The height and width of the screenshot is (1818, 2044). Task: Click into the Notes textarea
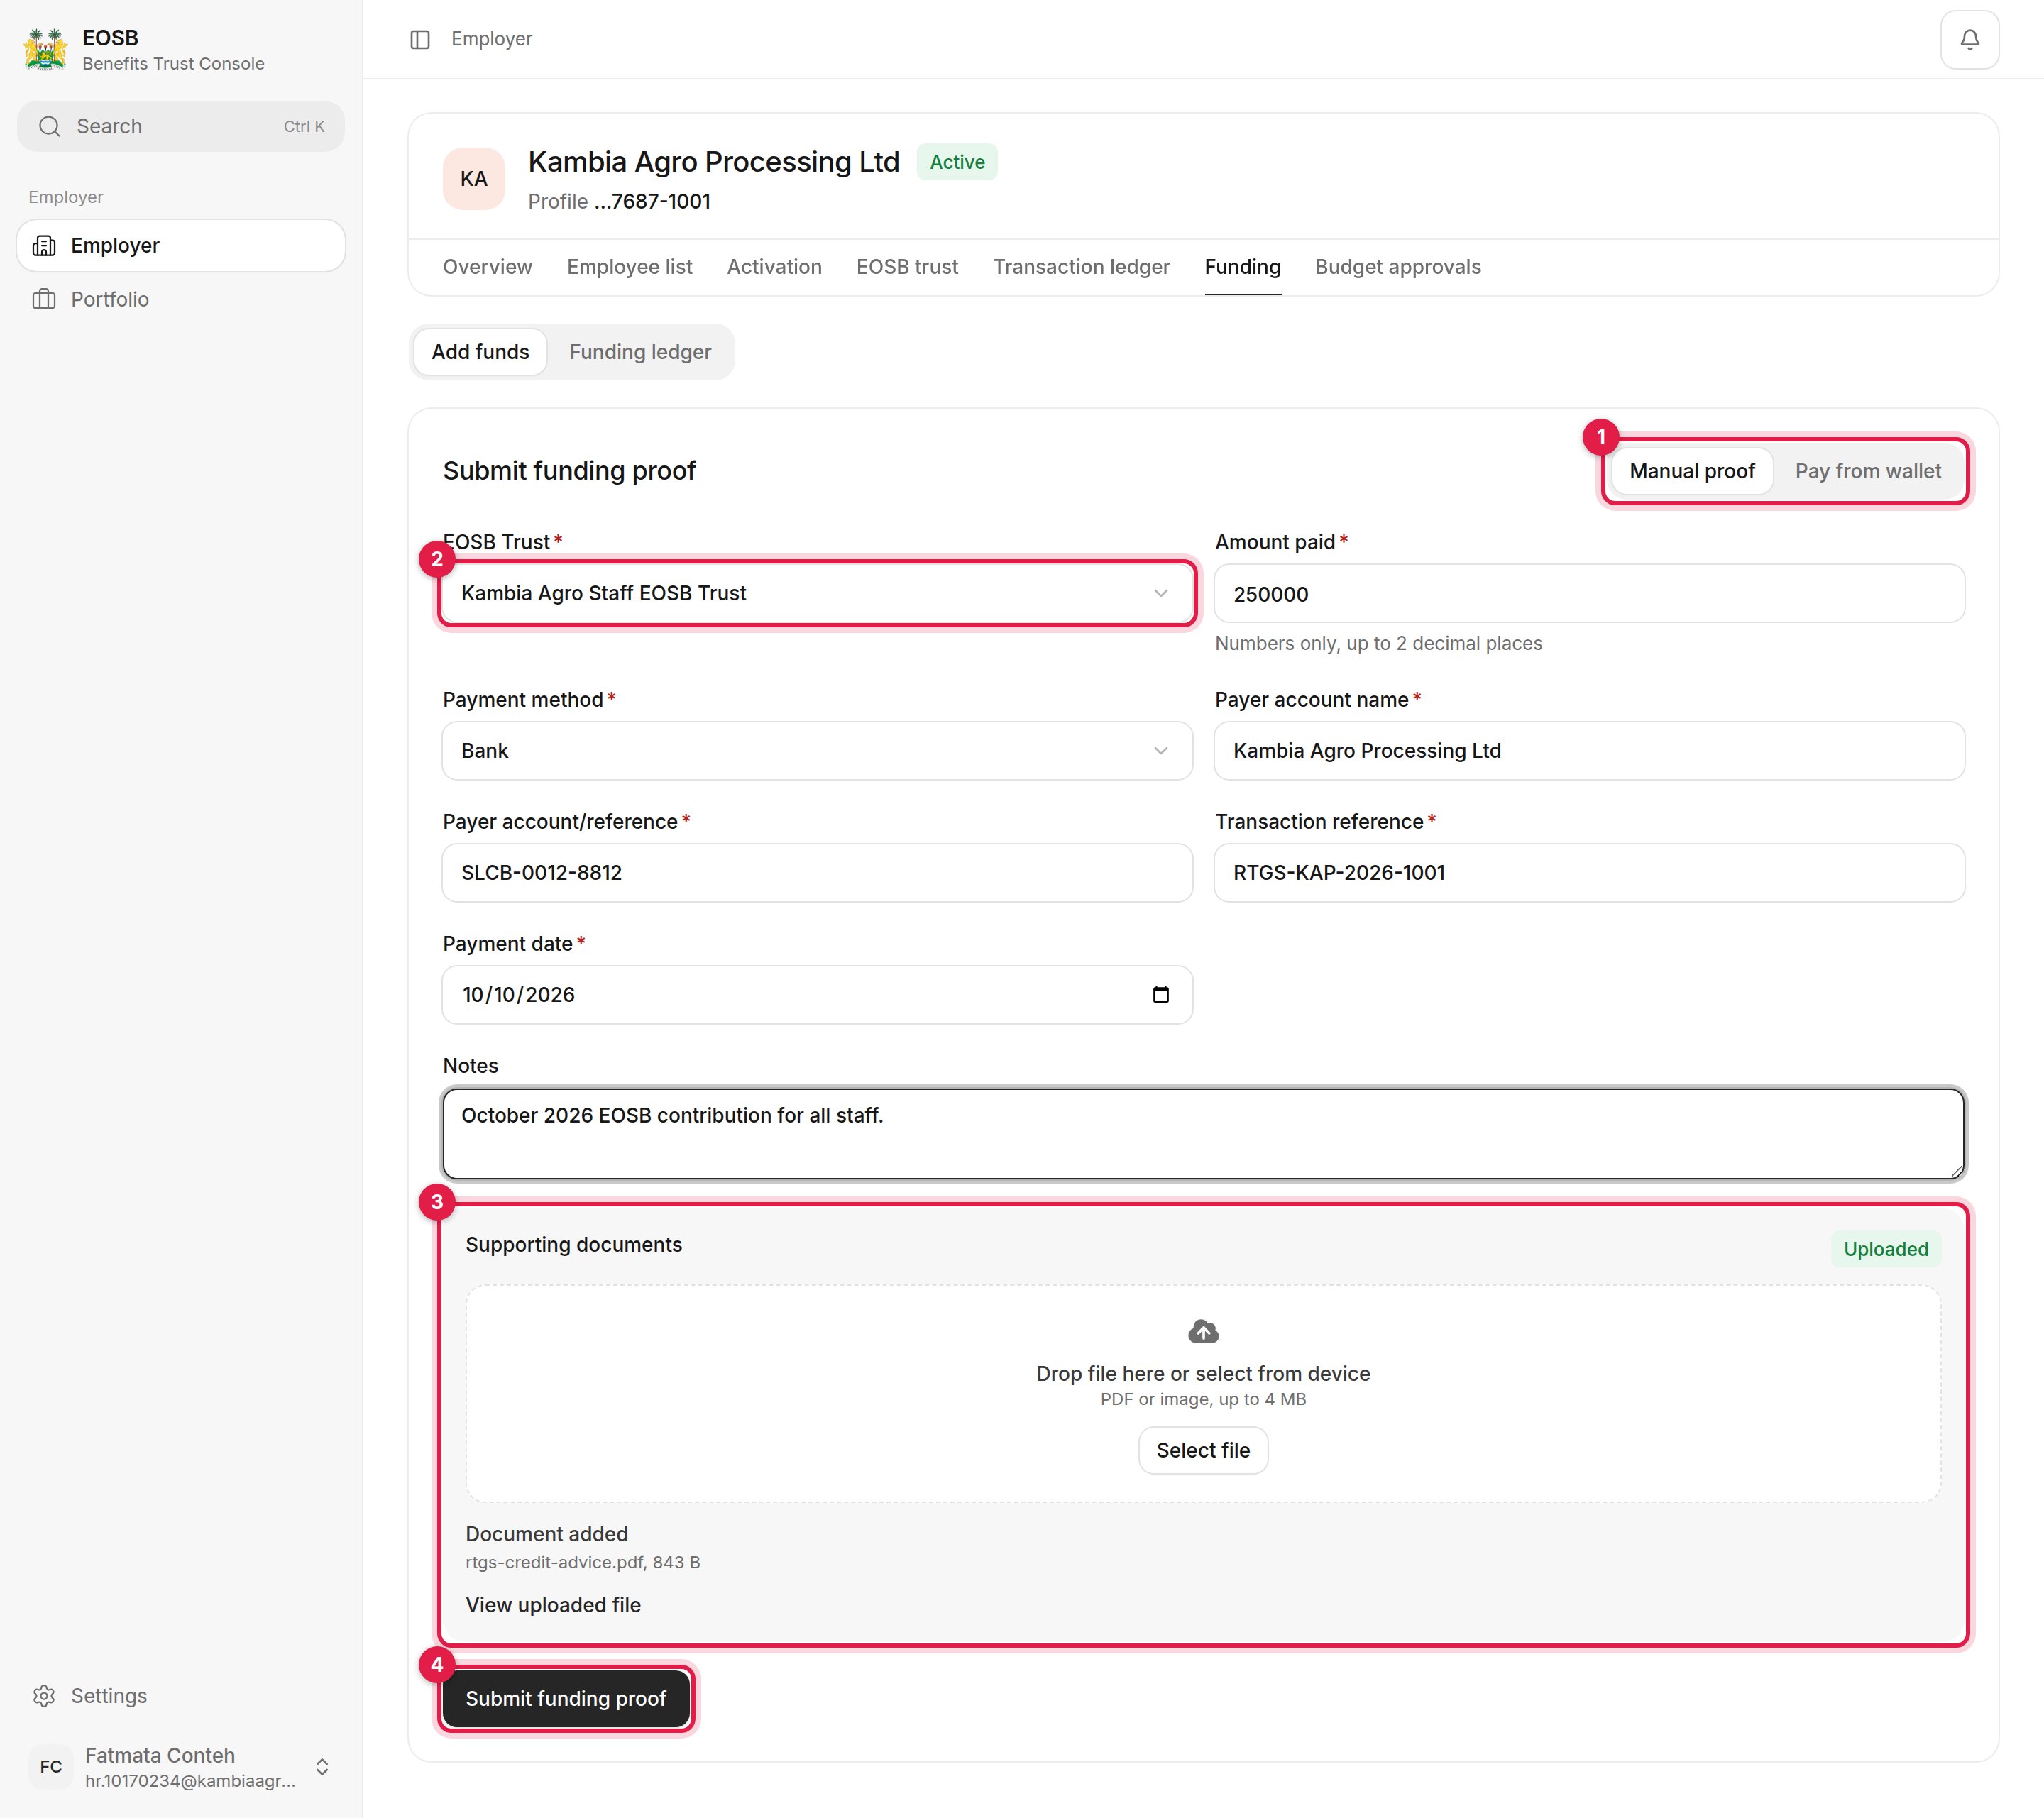pos(1203,1134)
